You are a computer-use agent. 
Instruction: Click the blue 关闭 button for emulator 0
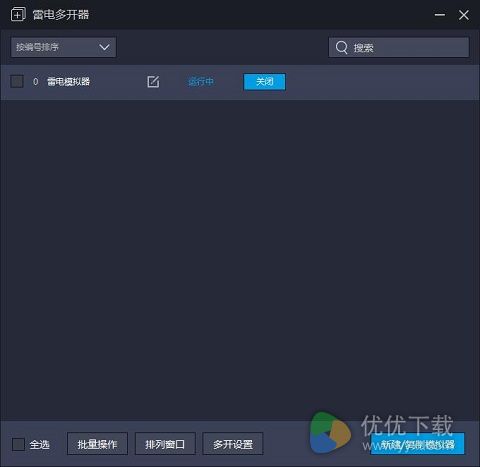tap(265, 82)
